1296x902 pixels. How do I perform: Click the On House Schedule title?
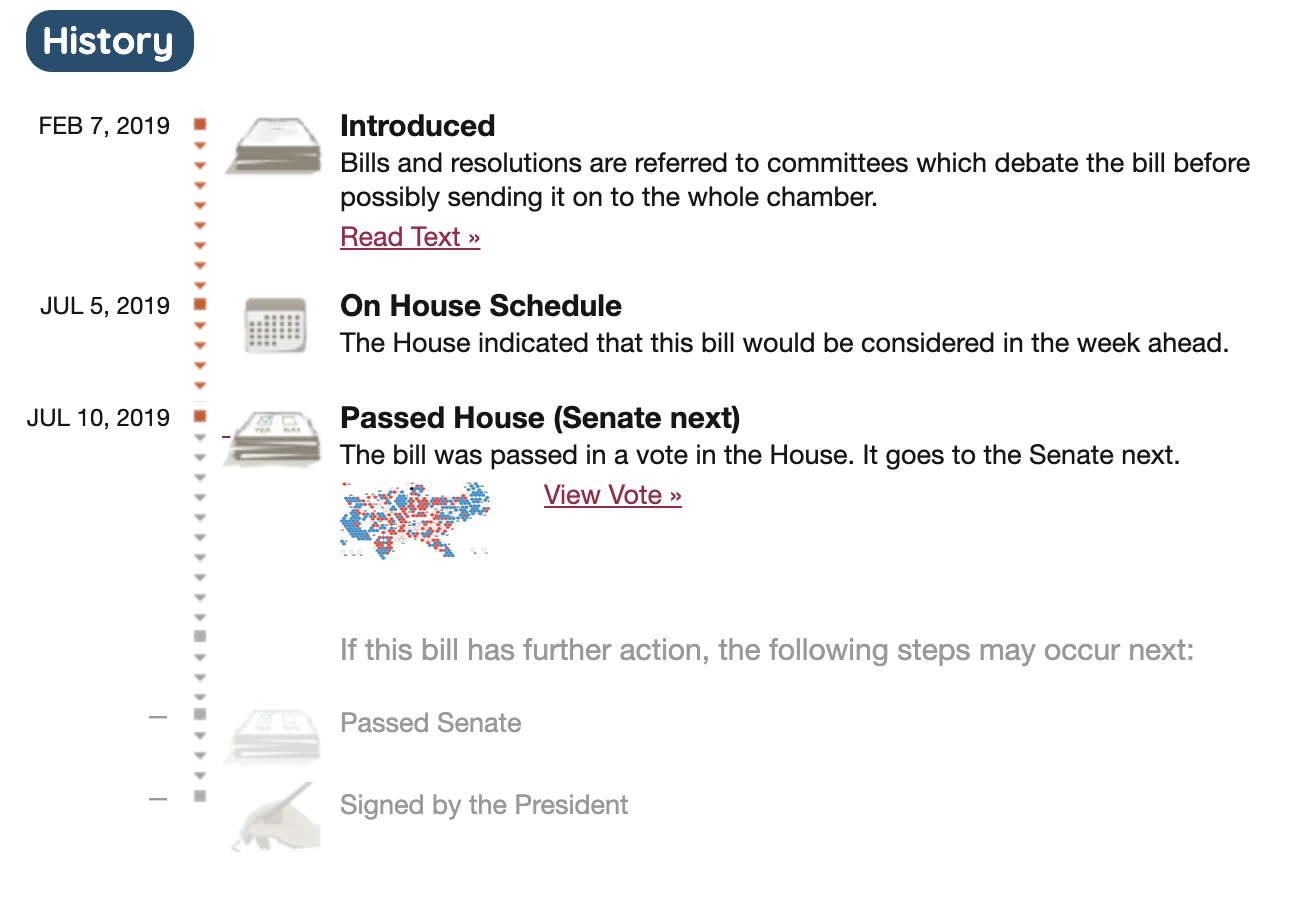pos(480,306)
